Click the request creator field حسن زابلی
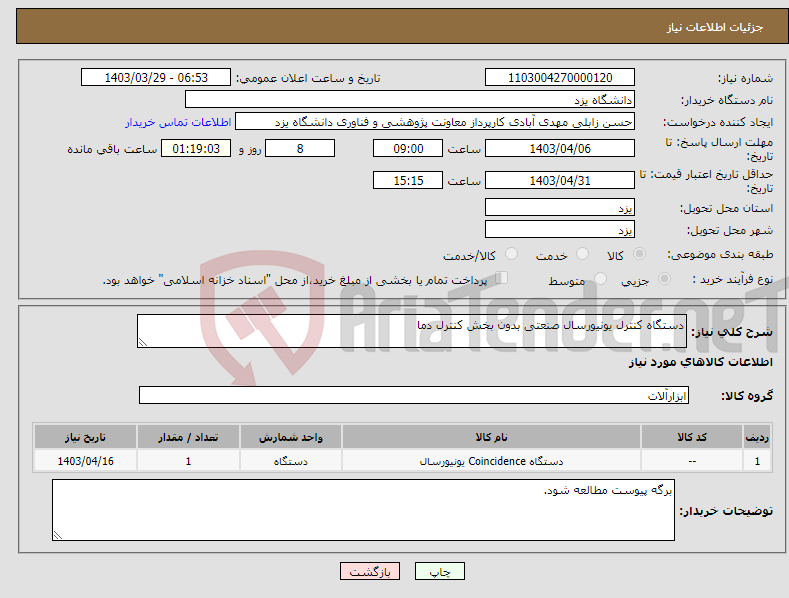The height and width of the screenshot is (598, 789). [435, 122]
